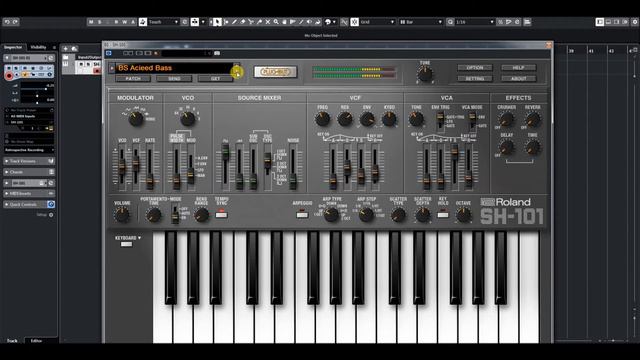The width and height of the screenshot is (640, 360).
Task: Select the Mute X tool
Action: coord(268,22)
